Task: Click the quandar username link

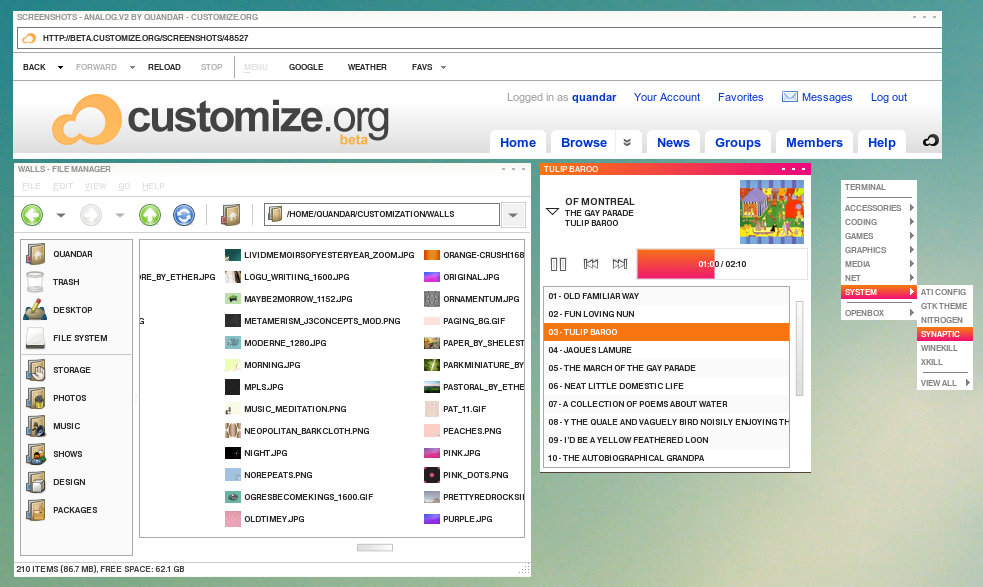Action: 594,97
